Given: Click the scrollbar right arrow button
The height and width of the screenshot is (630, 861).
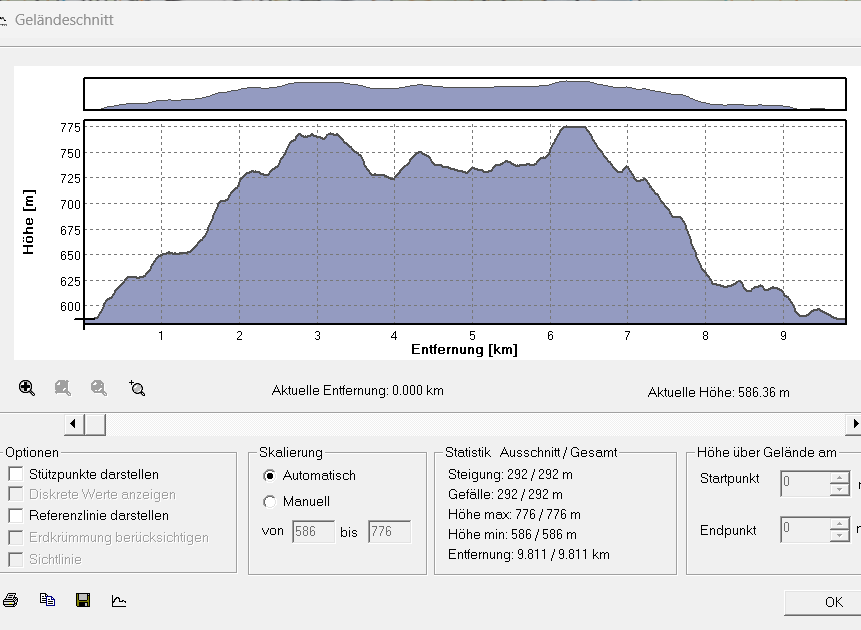Looking at the screenshot, I should (x=853, y=424).
